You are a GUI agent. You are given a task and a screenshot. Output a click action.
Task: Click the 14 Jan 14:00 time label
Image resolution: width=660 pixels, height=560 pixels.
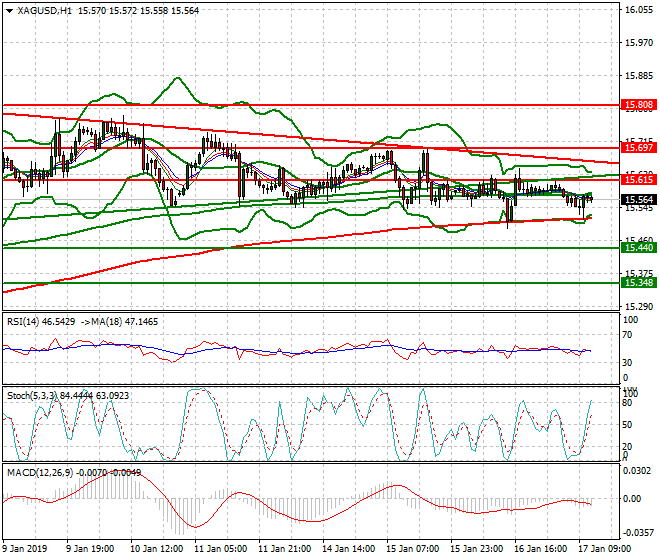349,549
